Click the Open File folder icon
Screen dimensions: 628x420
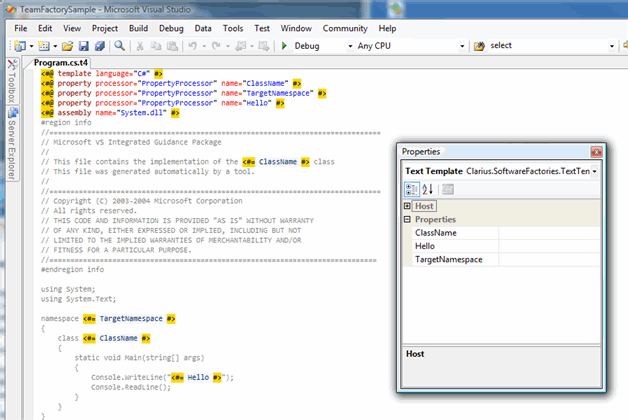67,46
